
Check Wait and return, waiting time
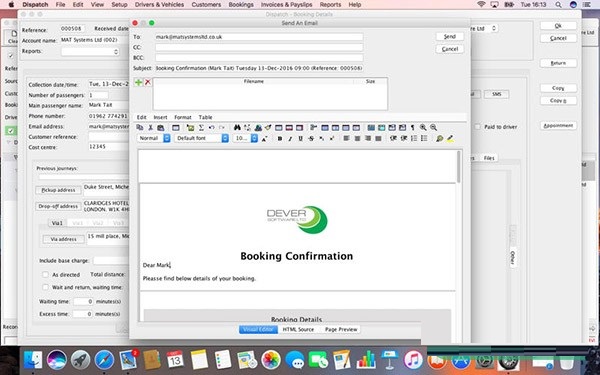coord(46,287)
